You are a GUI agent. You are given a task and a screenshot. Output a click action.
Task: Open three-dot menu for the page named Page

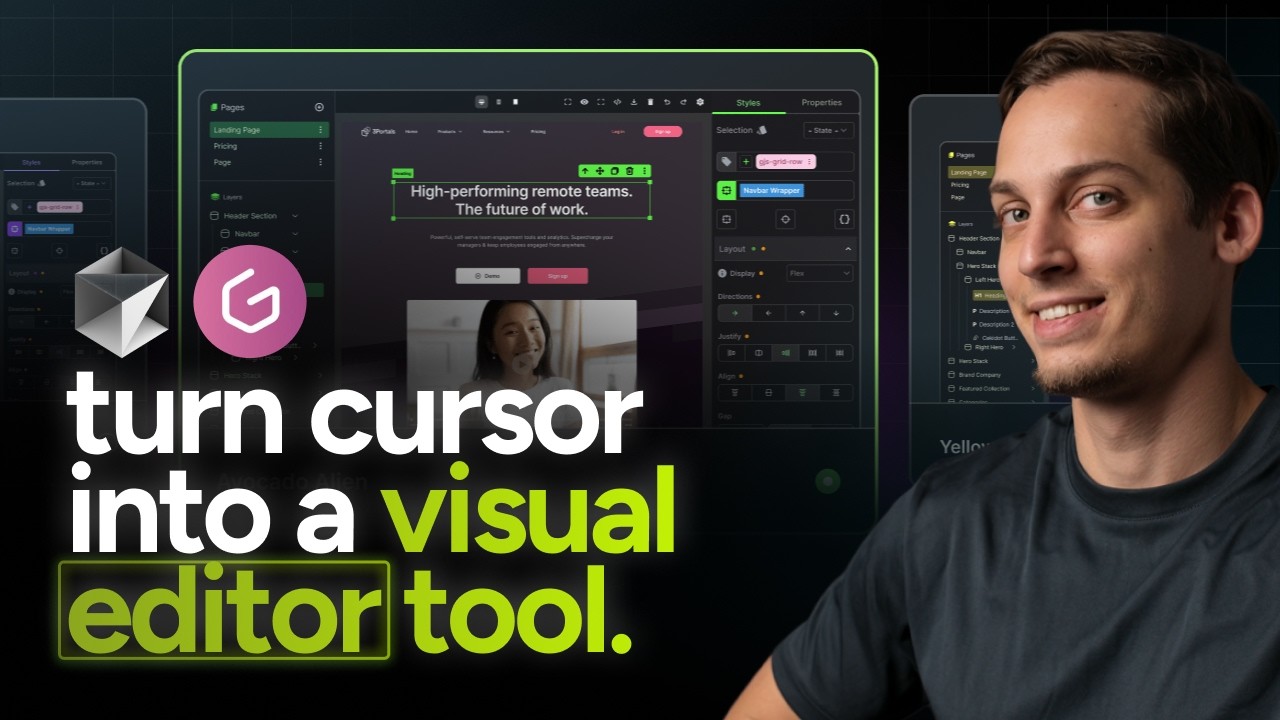(x=321, y=162)
